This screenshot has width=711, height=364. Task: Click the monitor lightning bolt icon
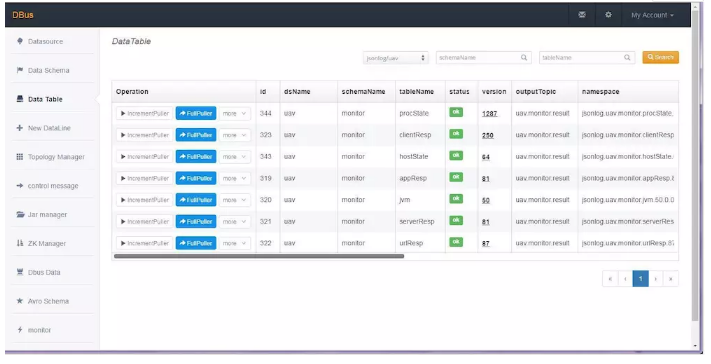pos(19,330)
